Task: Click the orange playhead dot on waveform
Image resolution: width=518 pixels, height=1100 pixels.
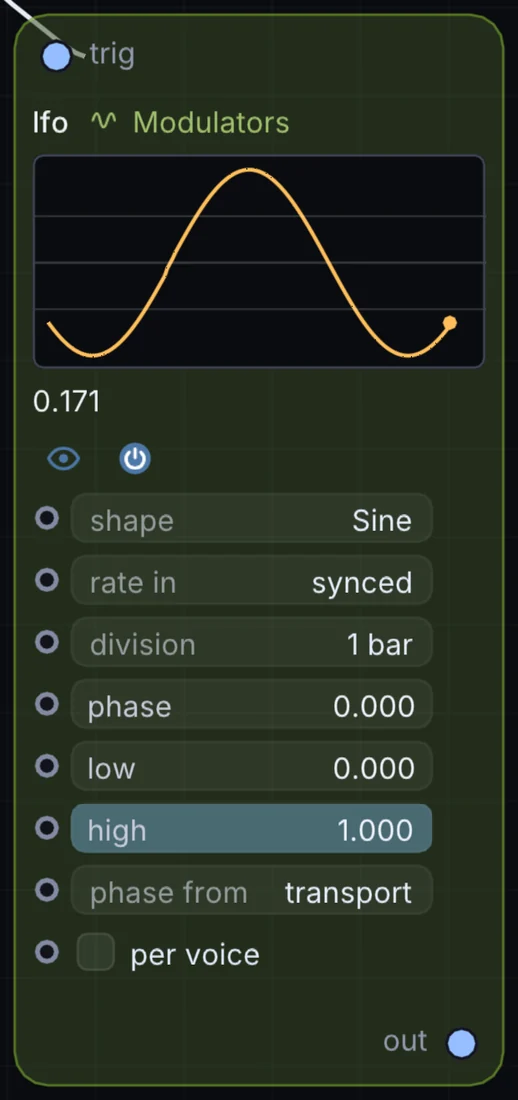Action: click(x=450, y=323)
